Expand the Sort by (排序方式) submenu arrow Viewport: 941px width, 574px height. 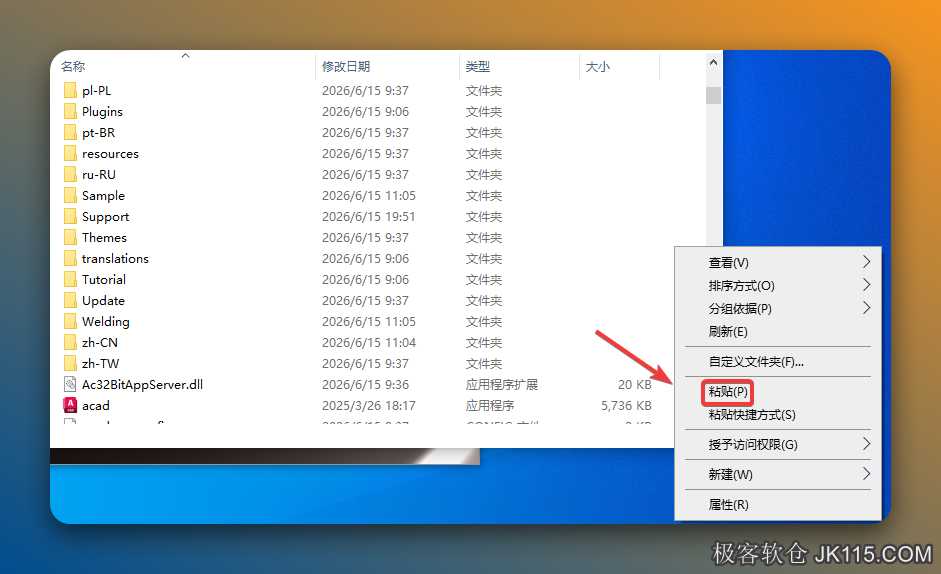click(x=866, y=285)
